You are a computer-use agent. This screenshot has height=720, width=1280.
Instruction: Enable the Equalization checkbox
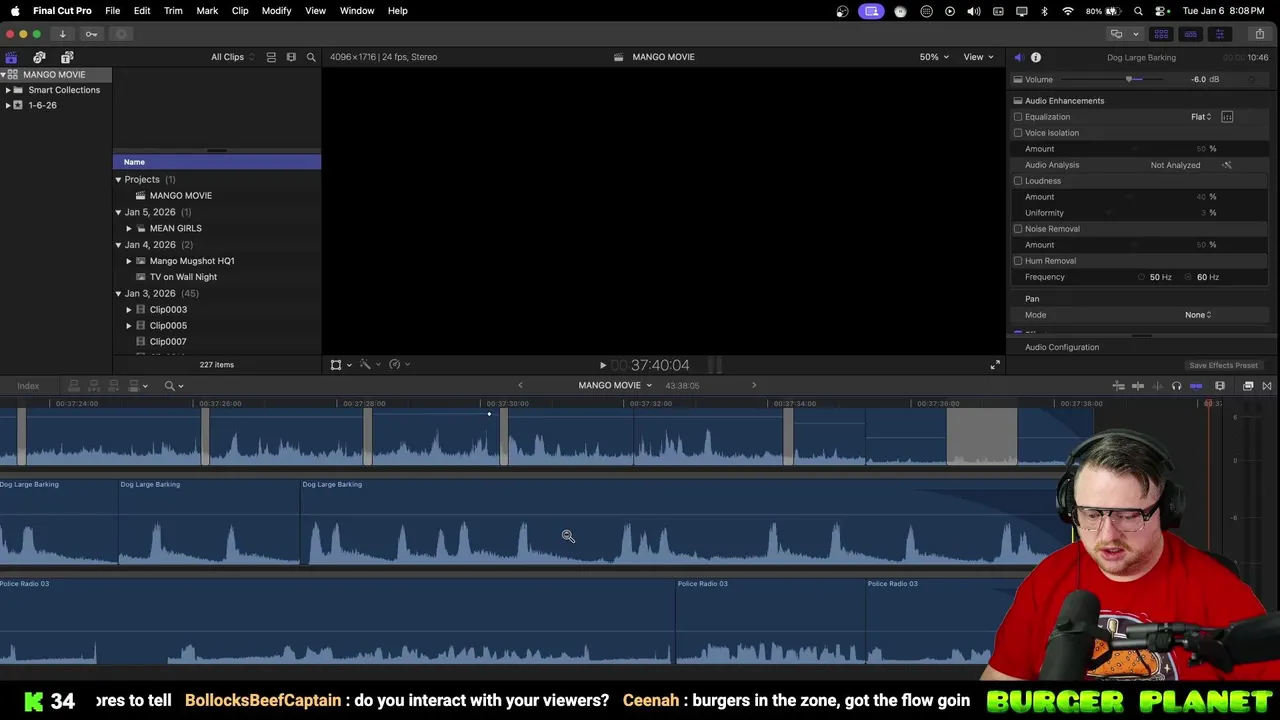[x=1018, y=117]
